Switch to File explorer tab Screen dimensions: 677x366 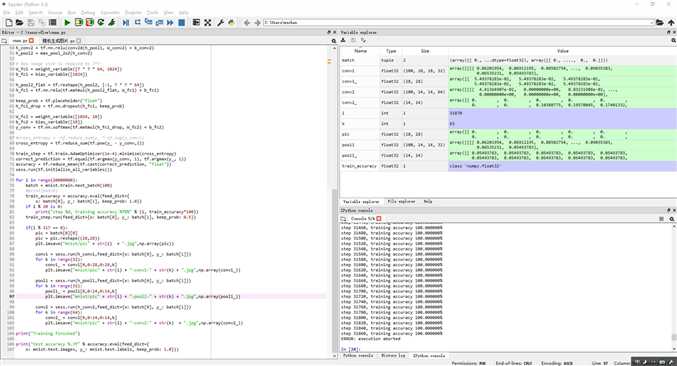coord(401,202)
